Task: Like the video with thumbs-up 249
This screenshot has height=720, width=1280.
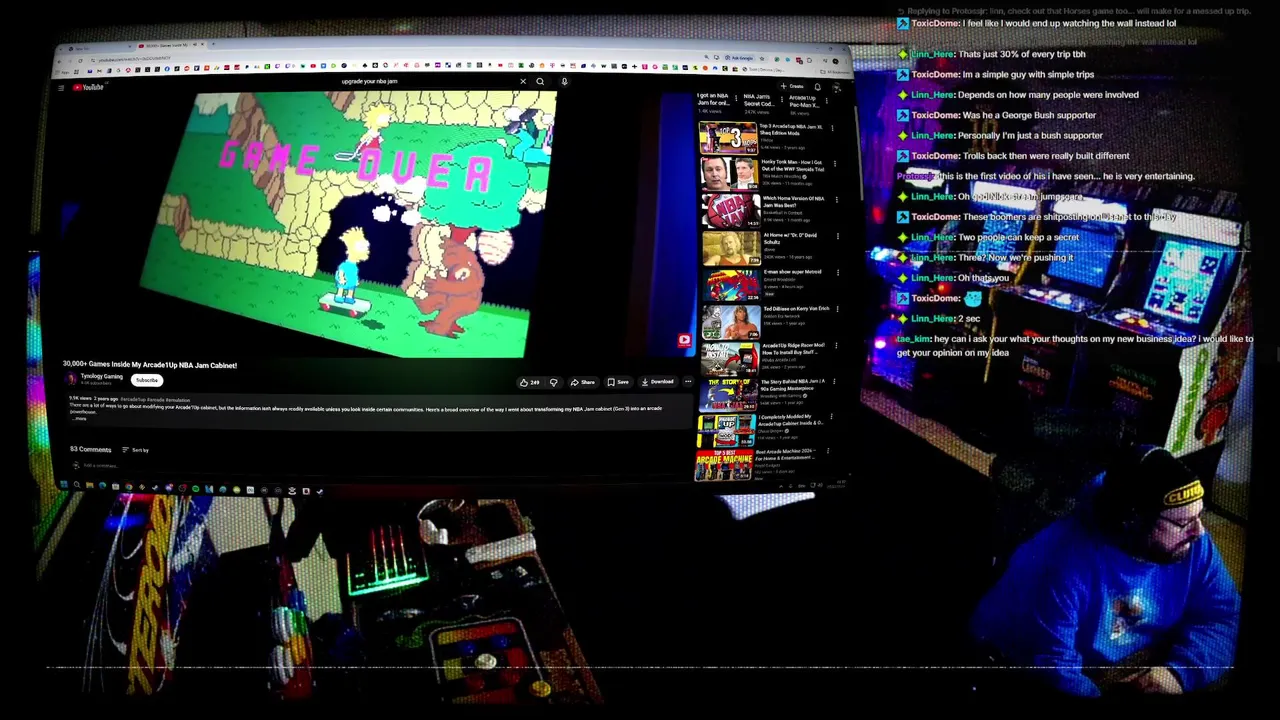Action: pos(530,382)
